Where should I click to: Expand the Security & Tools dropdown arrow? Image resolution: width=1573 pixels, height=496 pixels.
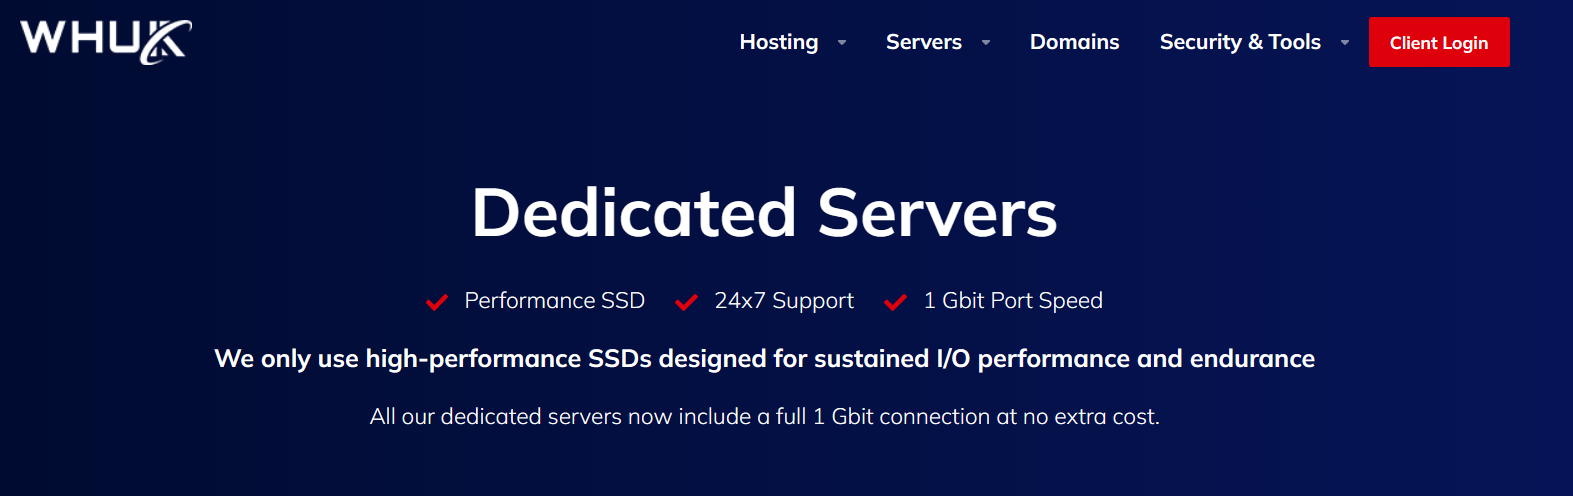pyautogui.click(x=1345, y=43)
